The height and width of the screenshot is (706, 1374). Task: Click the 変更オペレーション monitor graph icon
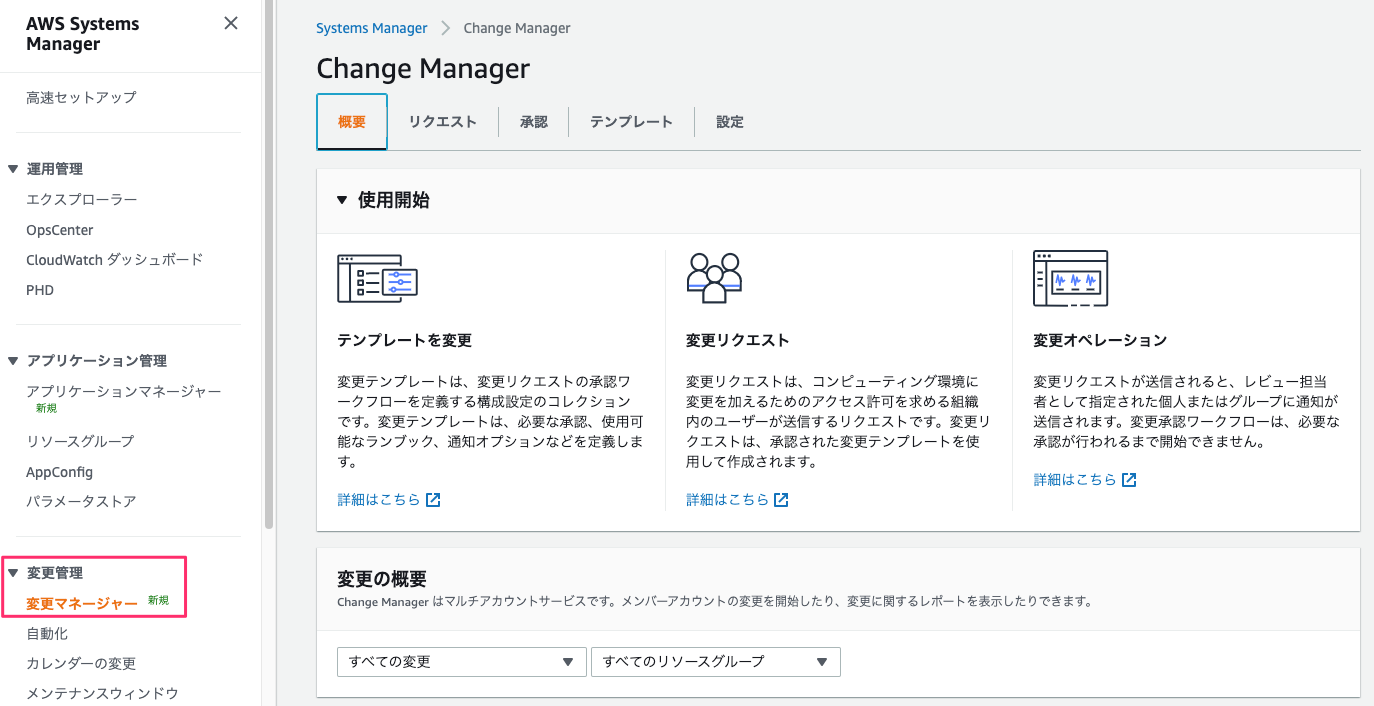pyautogui.click(x=1071, y=277)
